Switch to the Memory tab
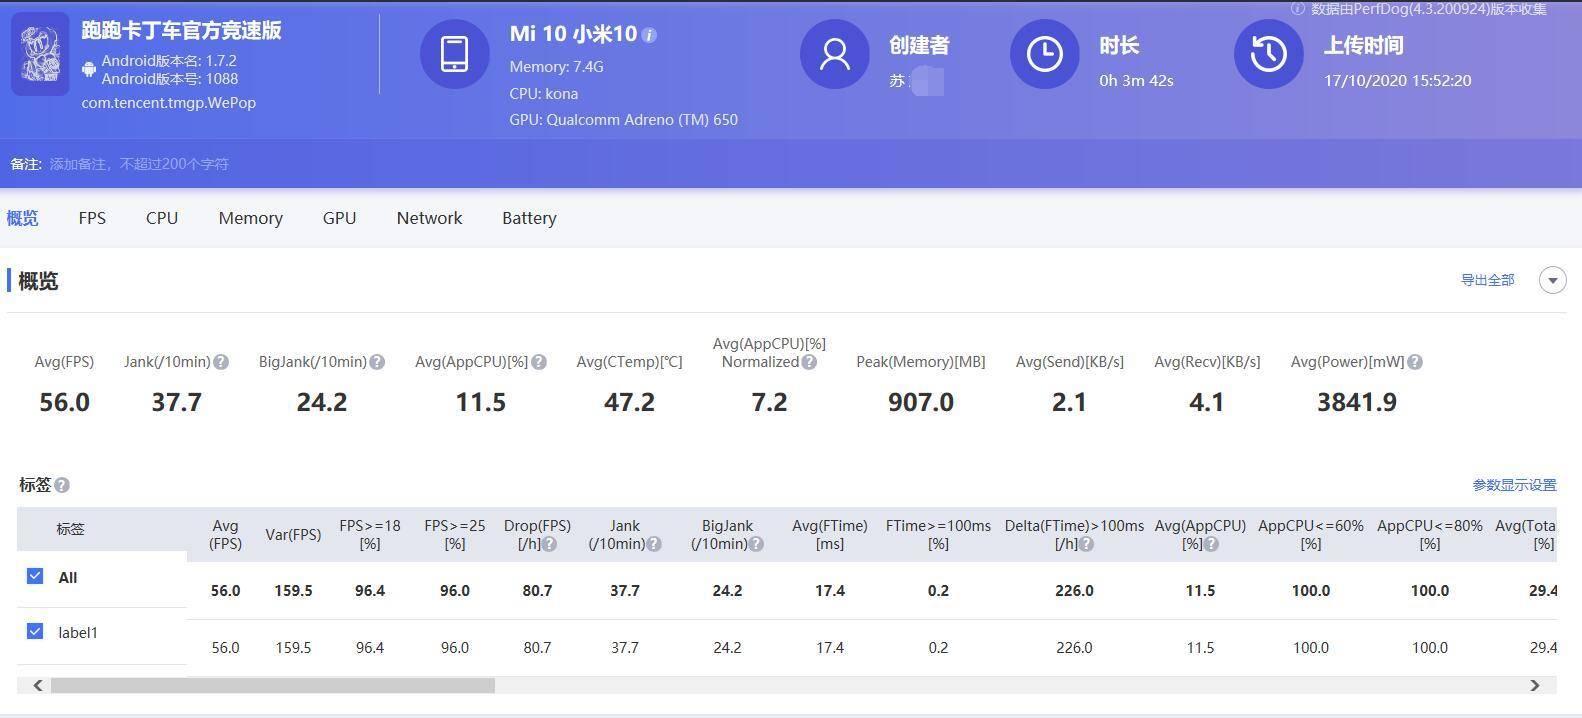 click(x=250, y=218)
